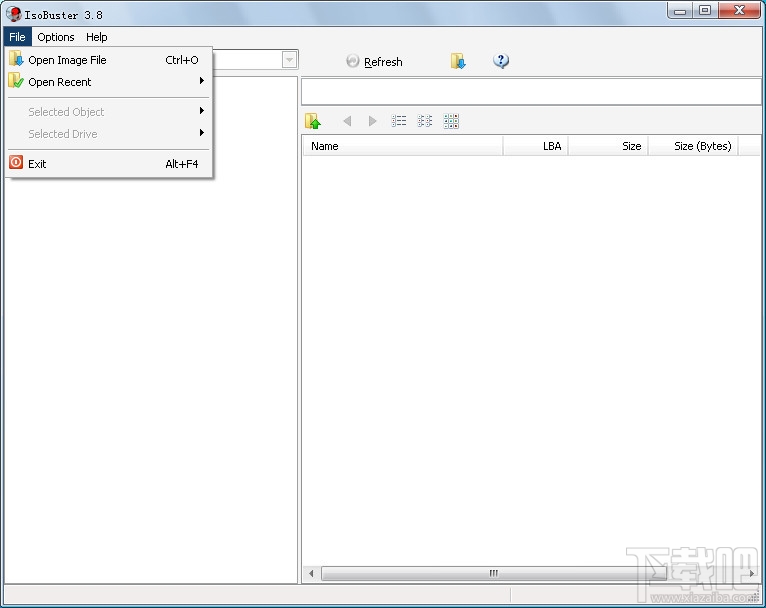Image resolution: width=766 pixels, height=608 pixels.
Task: Click the Selected Object submenu arrow
Action: (x=202, y=111)
